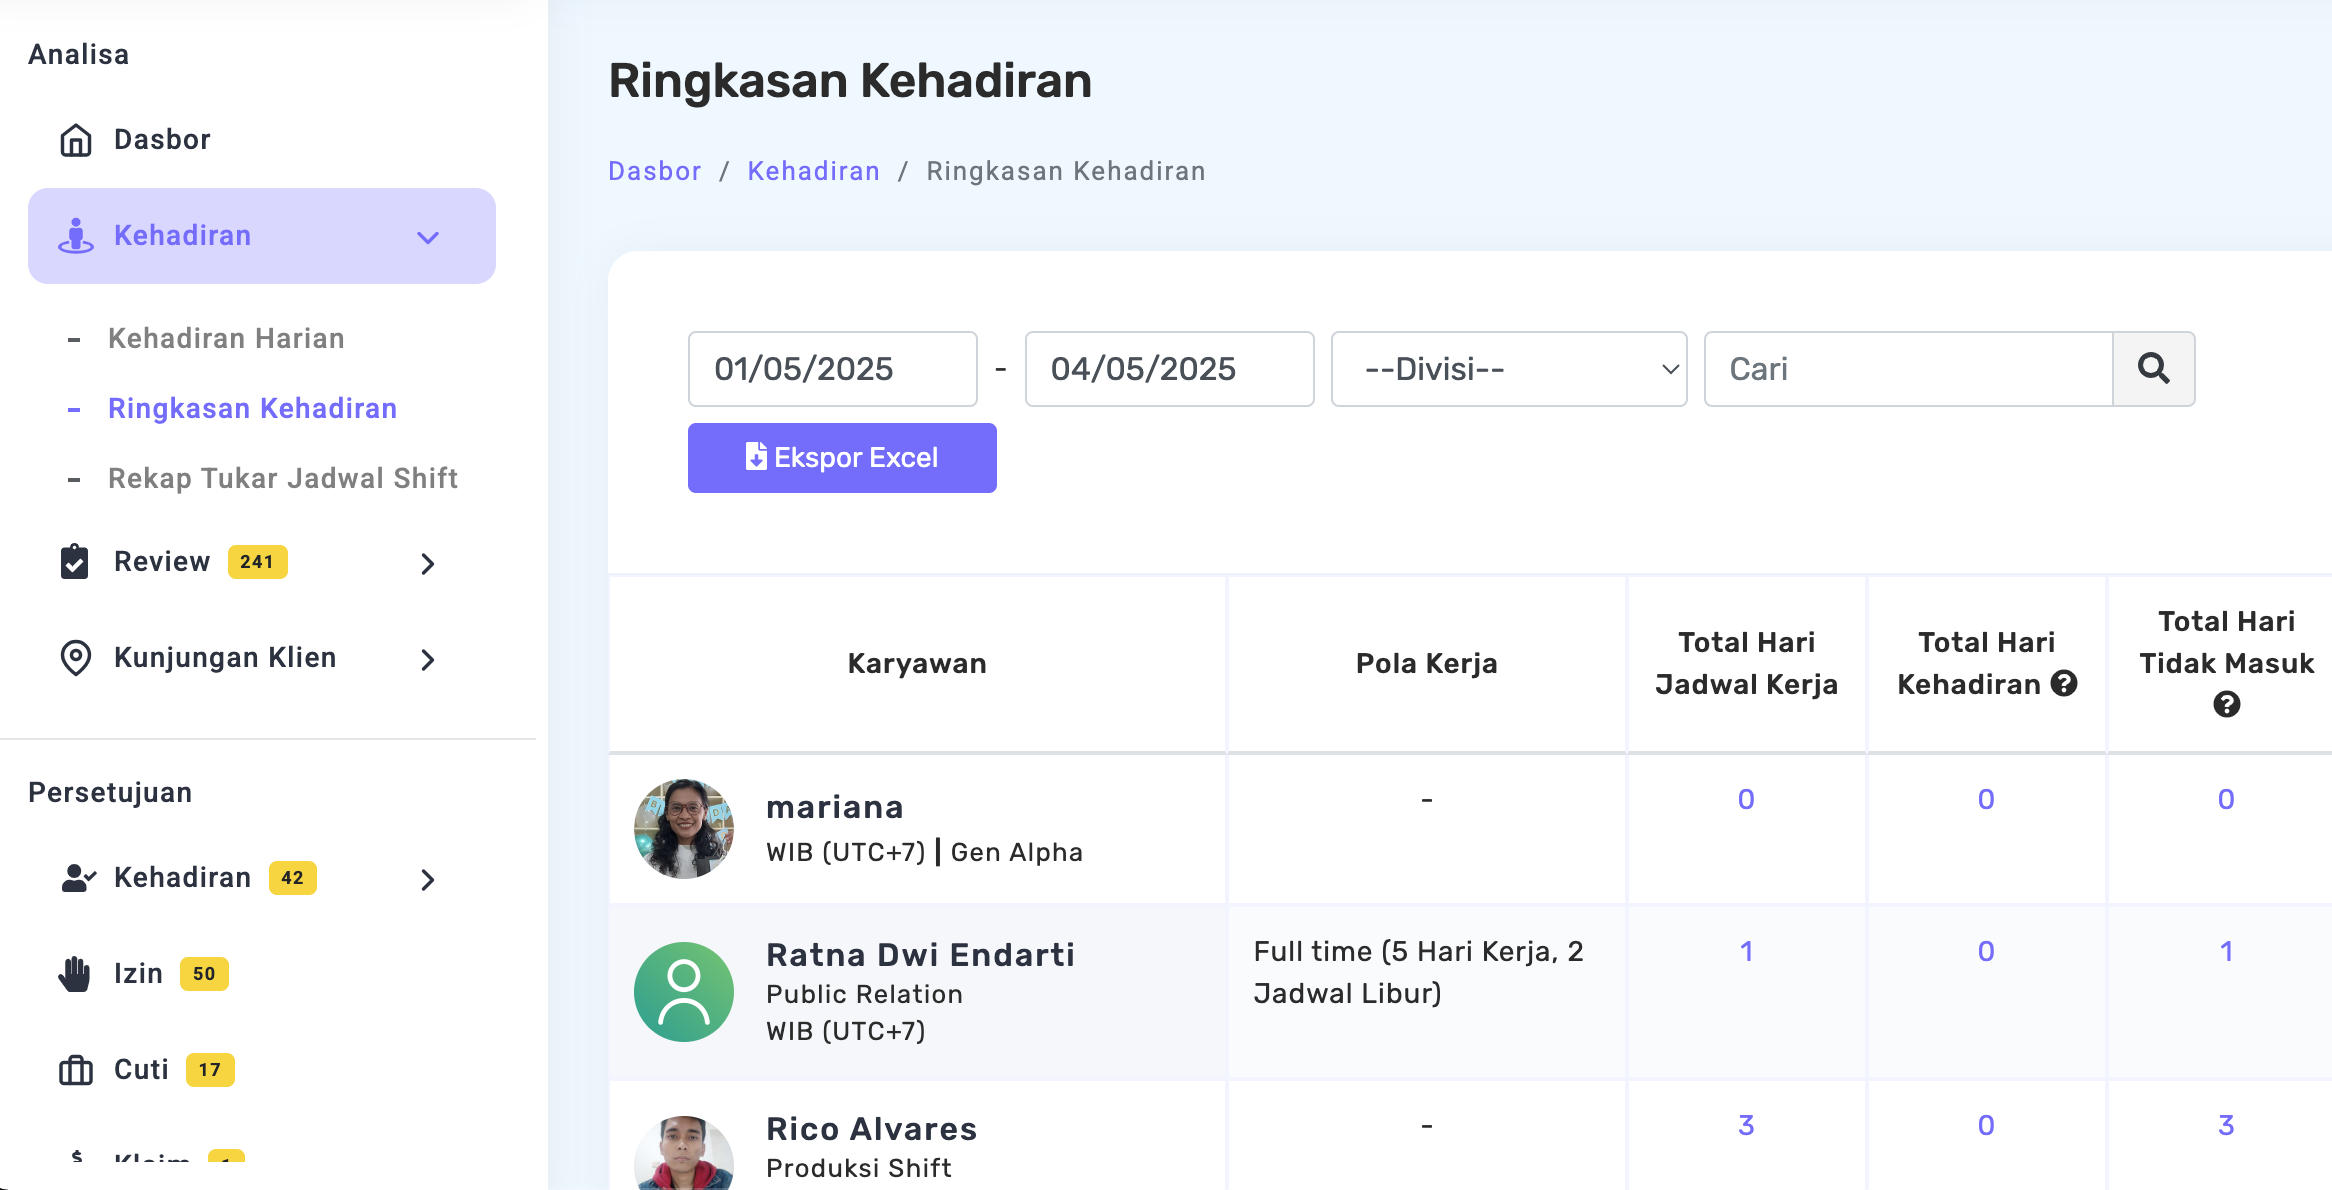Click Ratna's Total Hari Kehadiran value 0
The image size is (2332, 1190).
click(1986, 952)
